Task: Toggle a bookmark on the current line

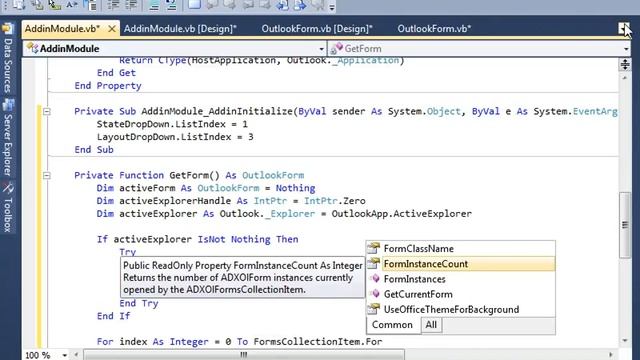Action: coord(194,5)
